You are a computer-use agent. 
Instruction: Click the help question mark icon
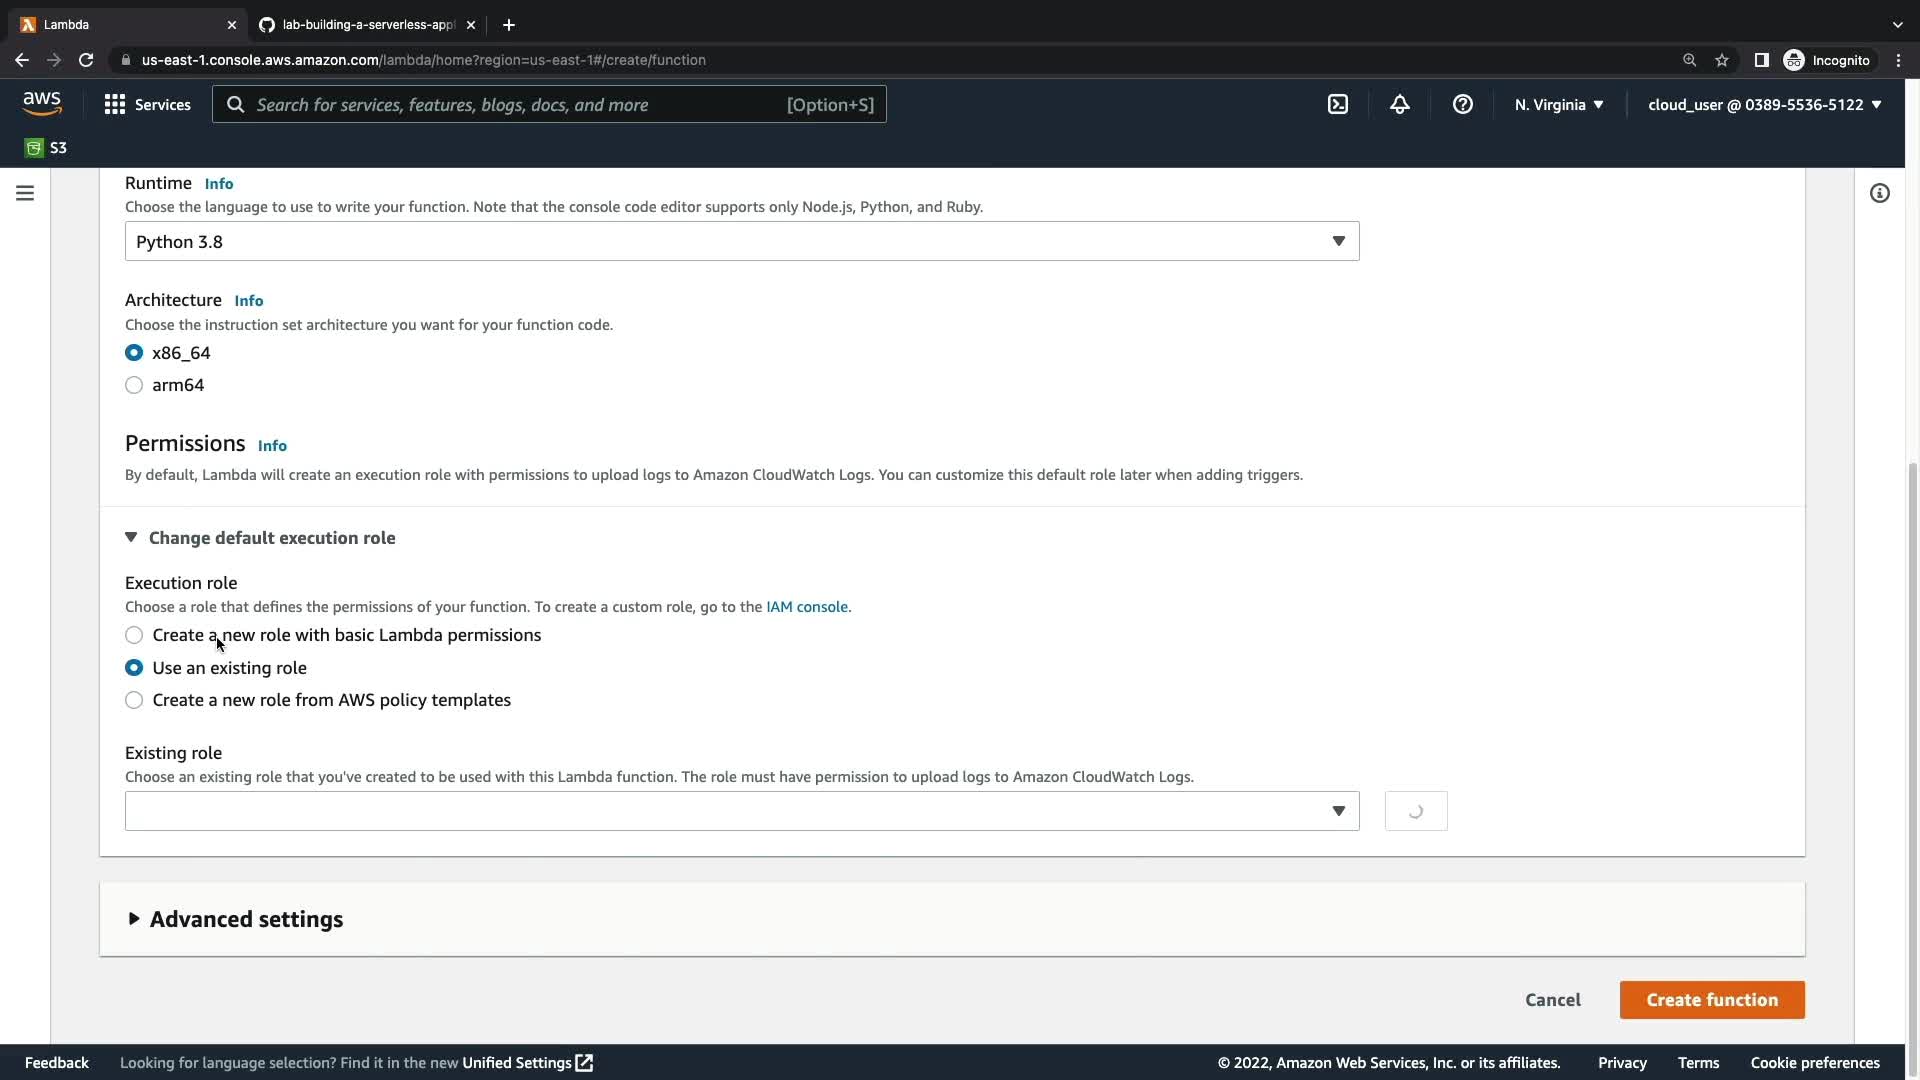click(1462, 104)
